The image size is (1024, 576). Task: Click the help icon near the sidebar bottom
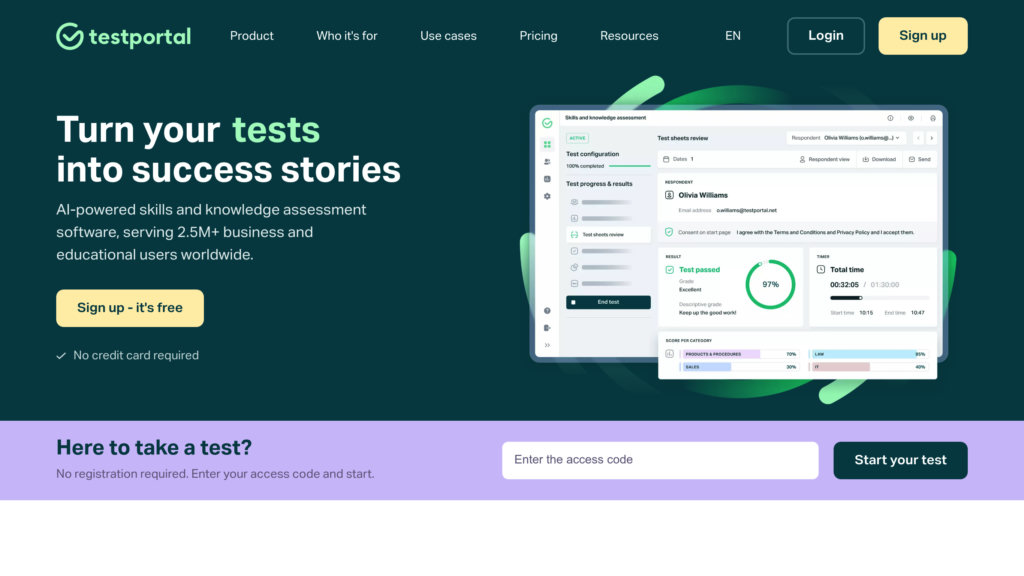pyautogui.click(x=547, y=311)
